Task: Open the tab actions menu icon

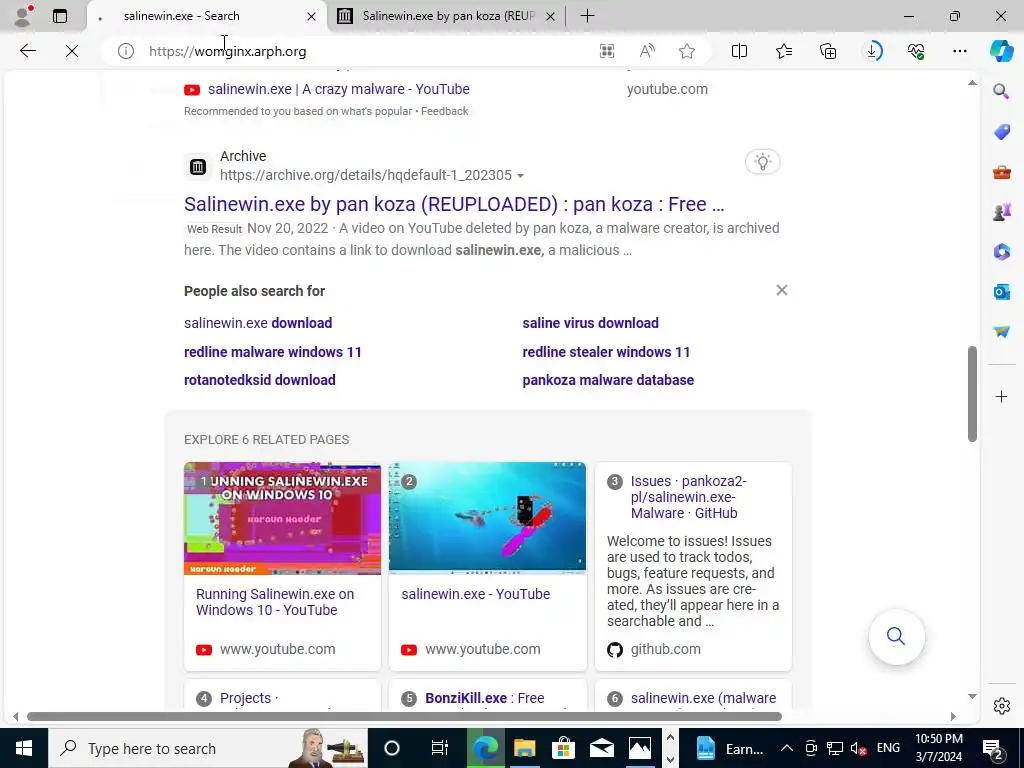Action: click(x=60, y=16)
